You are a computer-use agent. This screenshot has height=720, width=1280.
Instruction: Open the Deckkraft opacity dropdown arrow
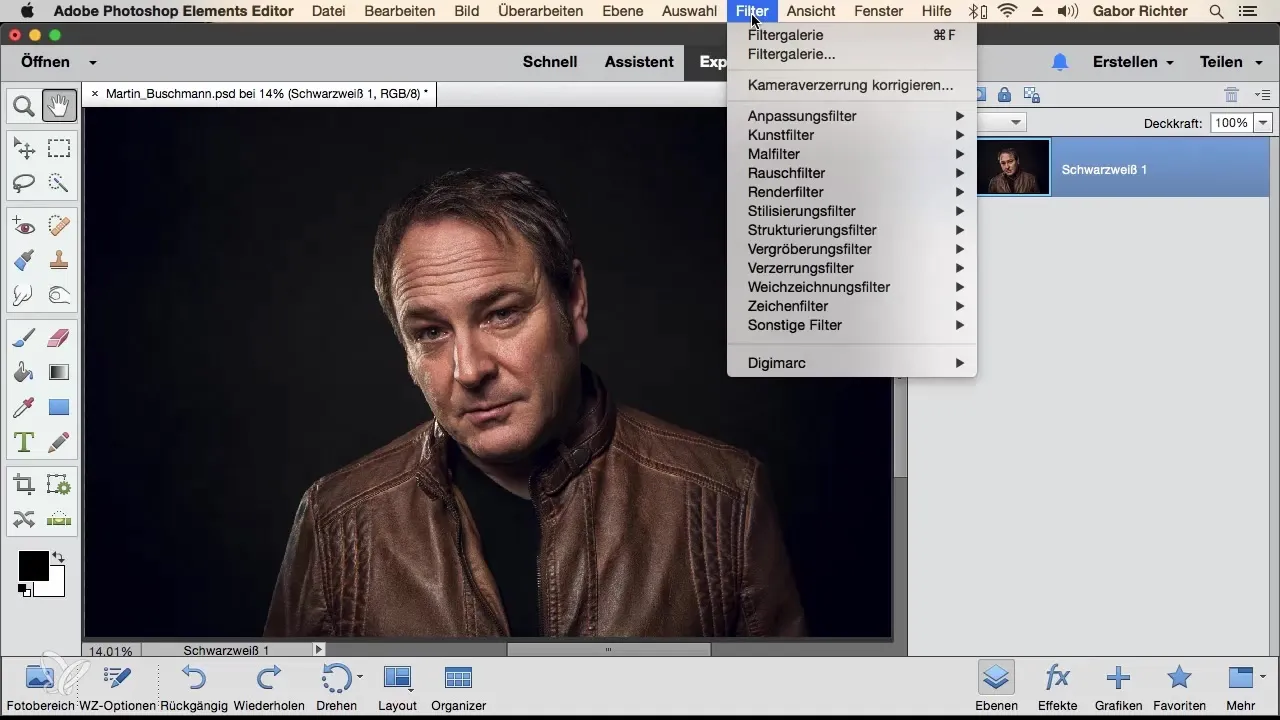pyautogui.click(x=1262, y=123)
